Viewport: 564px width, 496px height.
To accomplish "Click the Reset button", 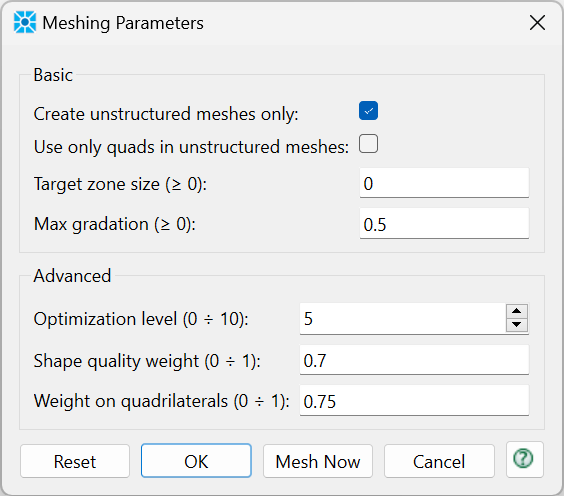I will [75, 461].
